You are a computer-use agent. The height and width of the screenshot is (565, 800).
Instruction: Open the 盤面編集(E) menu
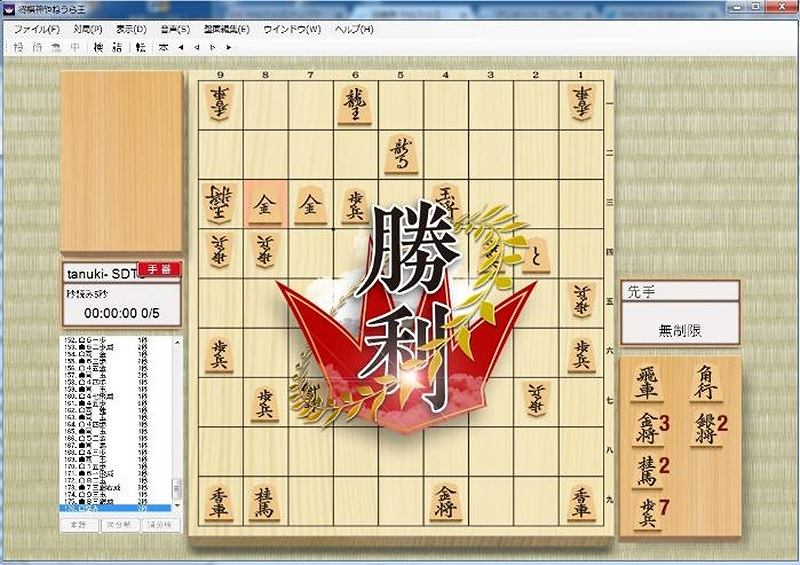(x=227, y=29)
